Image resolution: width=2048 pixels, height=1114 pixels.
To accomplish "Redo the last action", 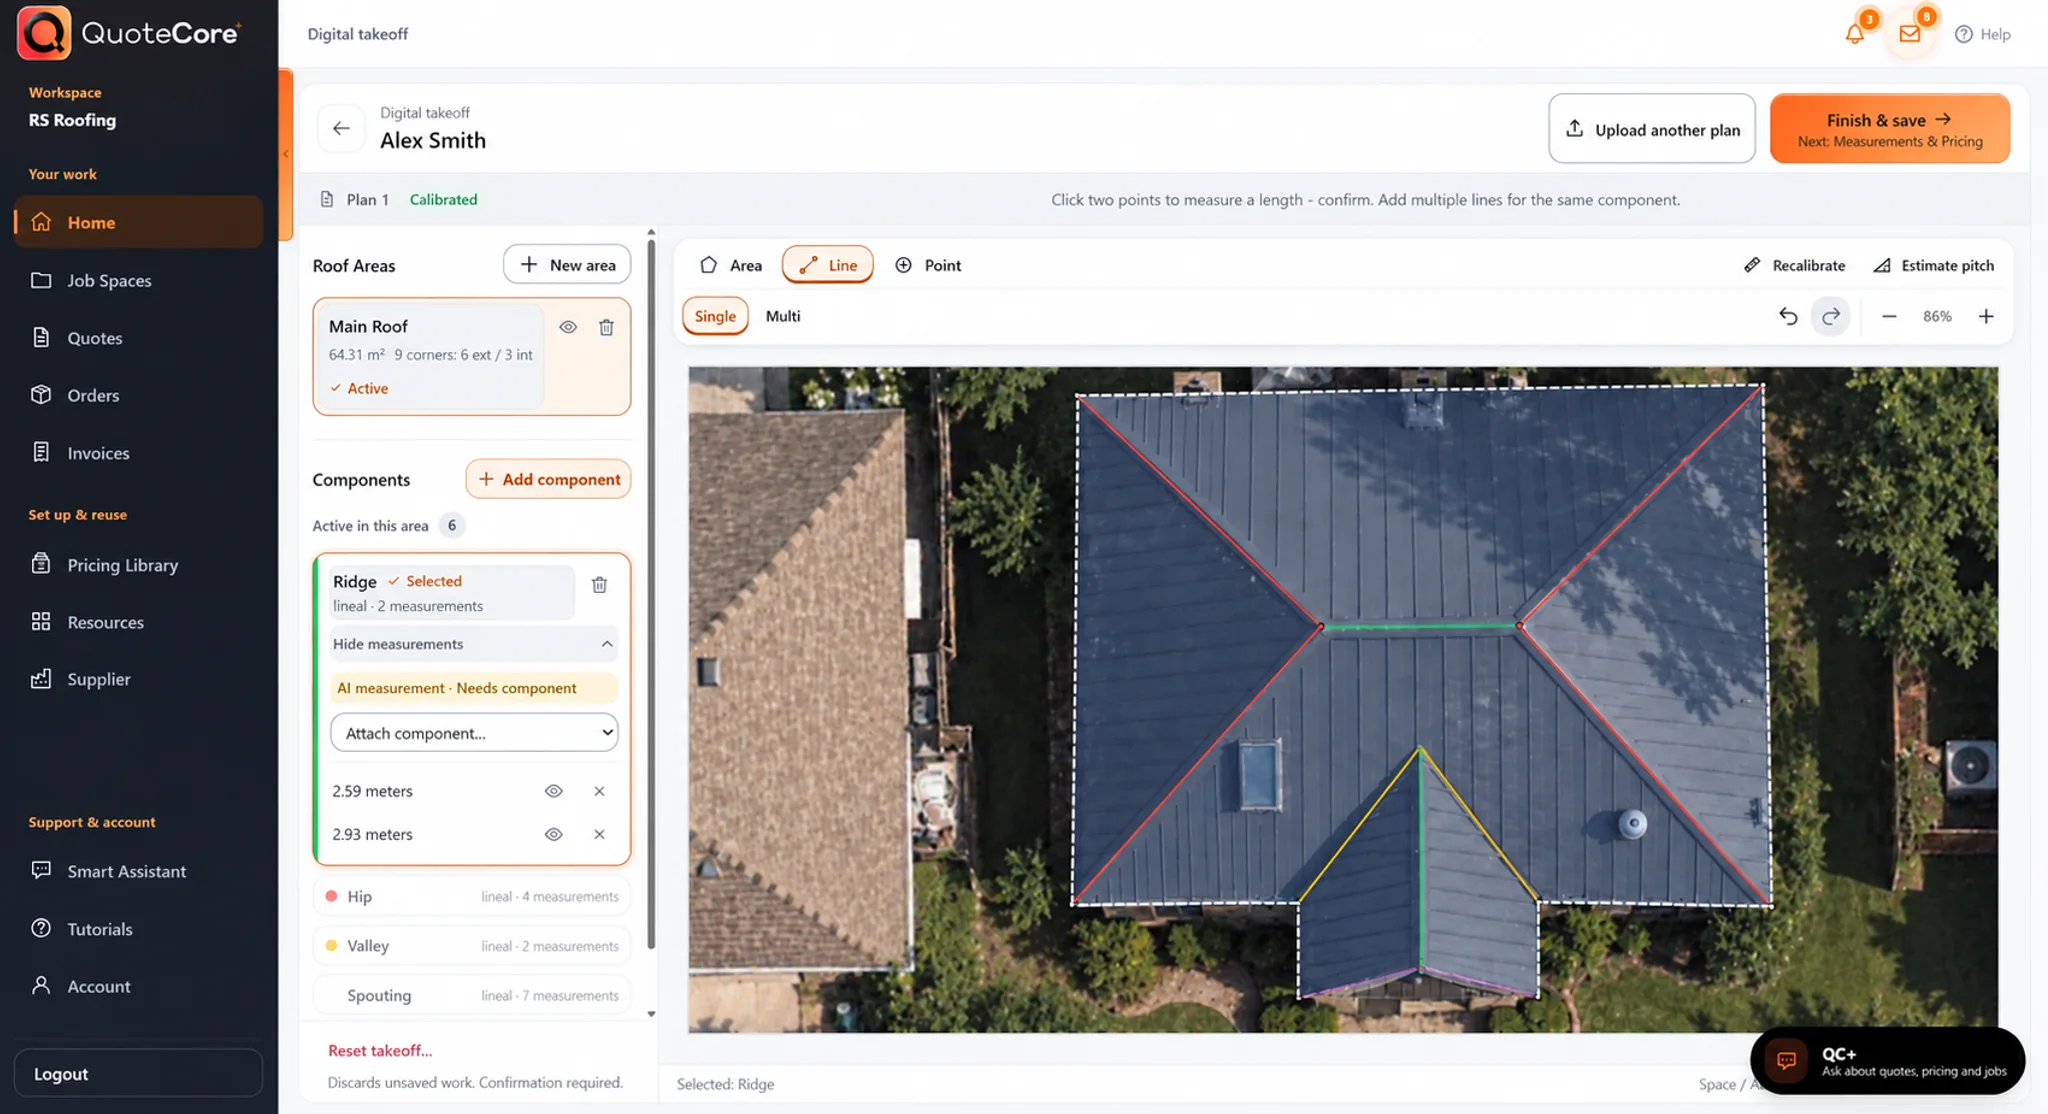I will click(x=1831, y=316).
